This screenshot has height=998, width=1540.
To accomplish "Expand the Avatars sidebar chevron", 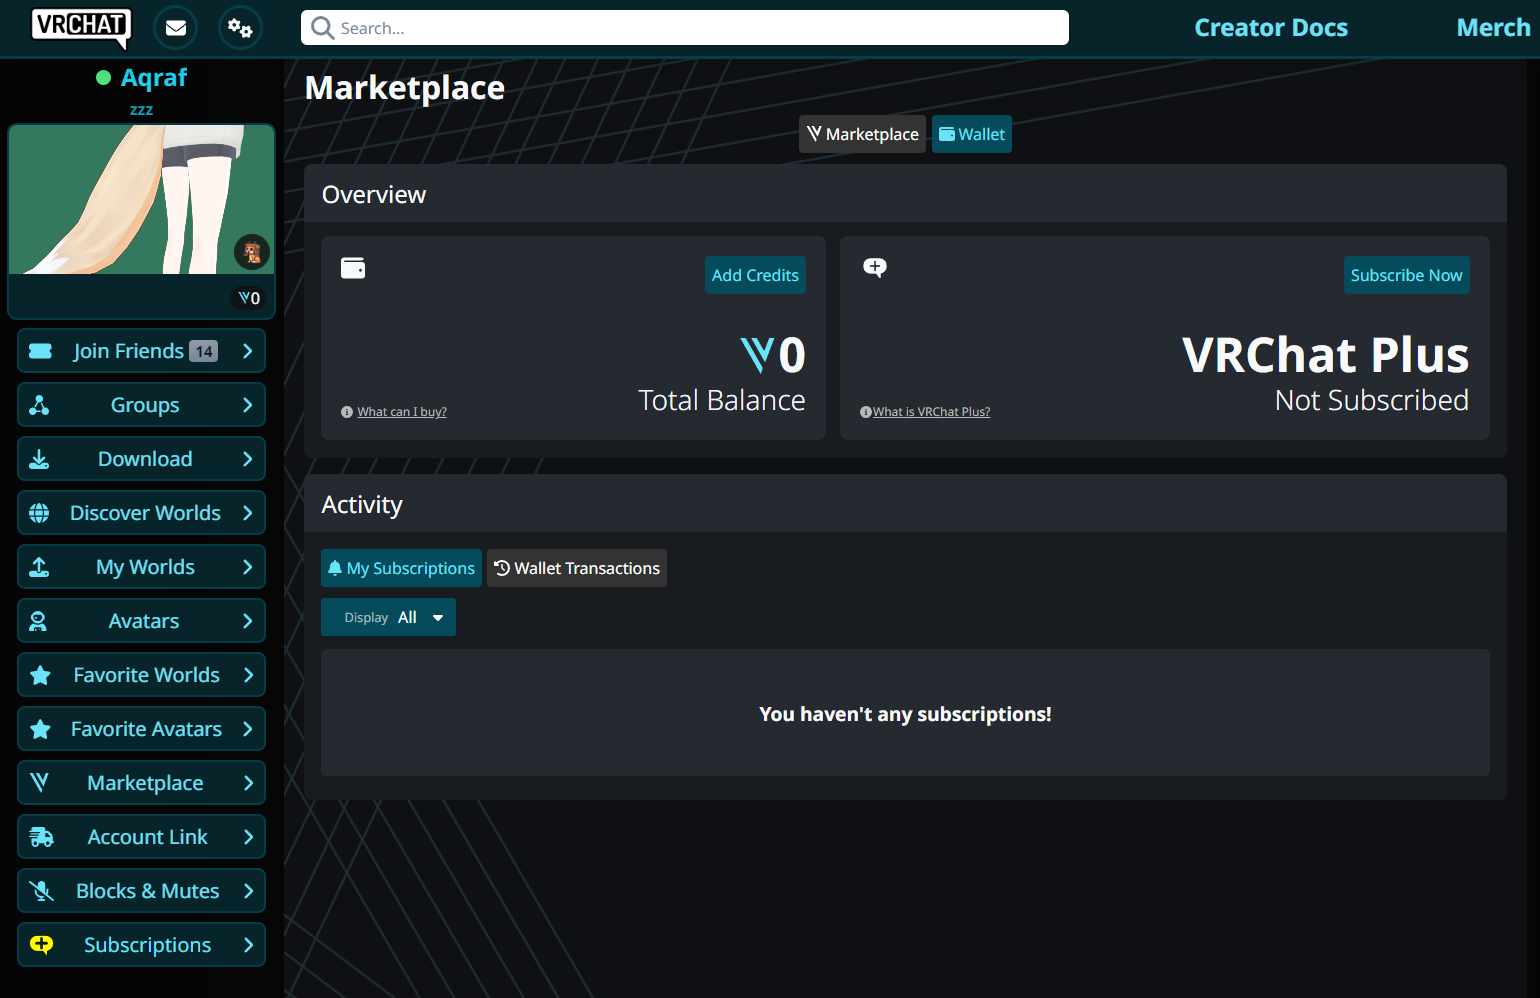I will [248, 621].
